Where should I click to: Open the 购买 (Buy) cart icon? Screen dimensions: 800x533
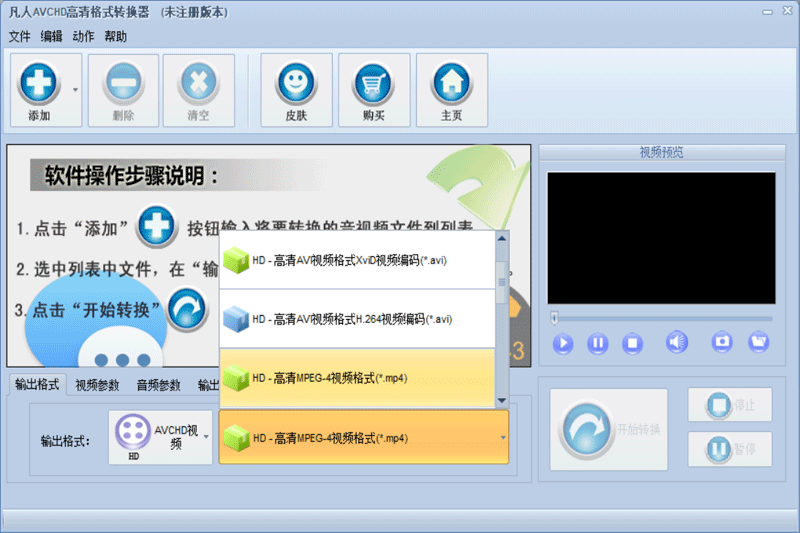tap(373, 82)
